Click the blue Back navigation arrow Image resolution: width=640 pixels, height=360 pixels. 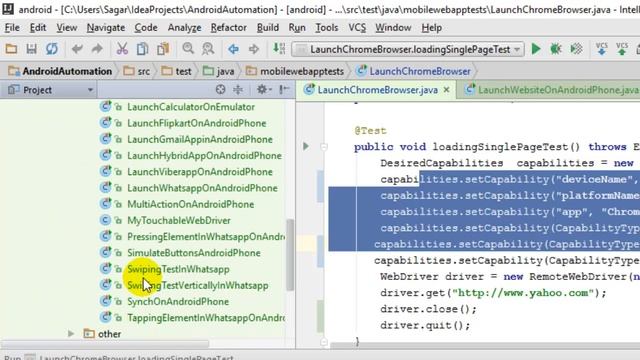pyautogui.click(x=233, y=49)
